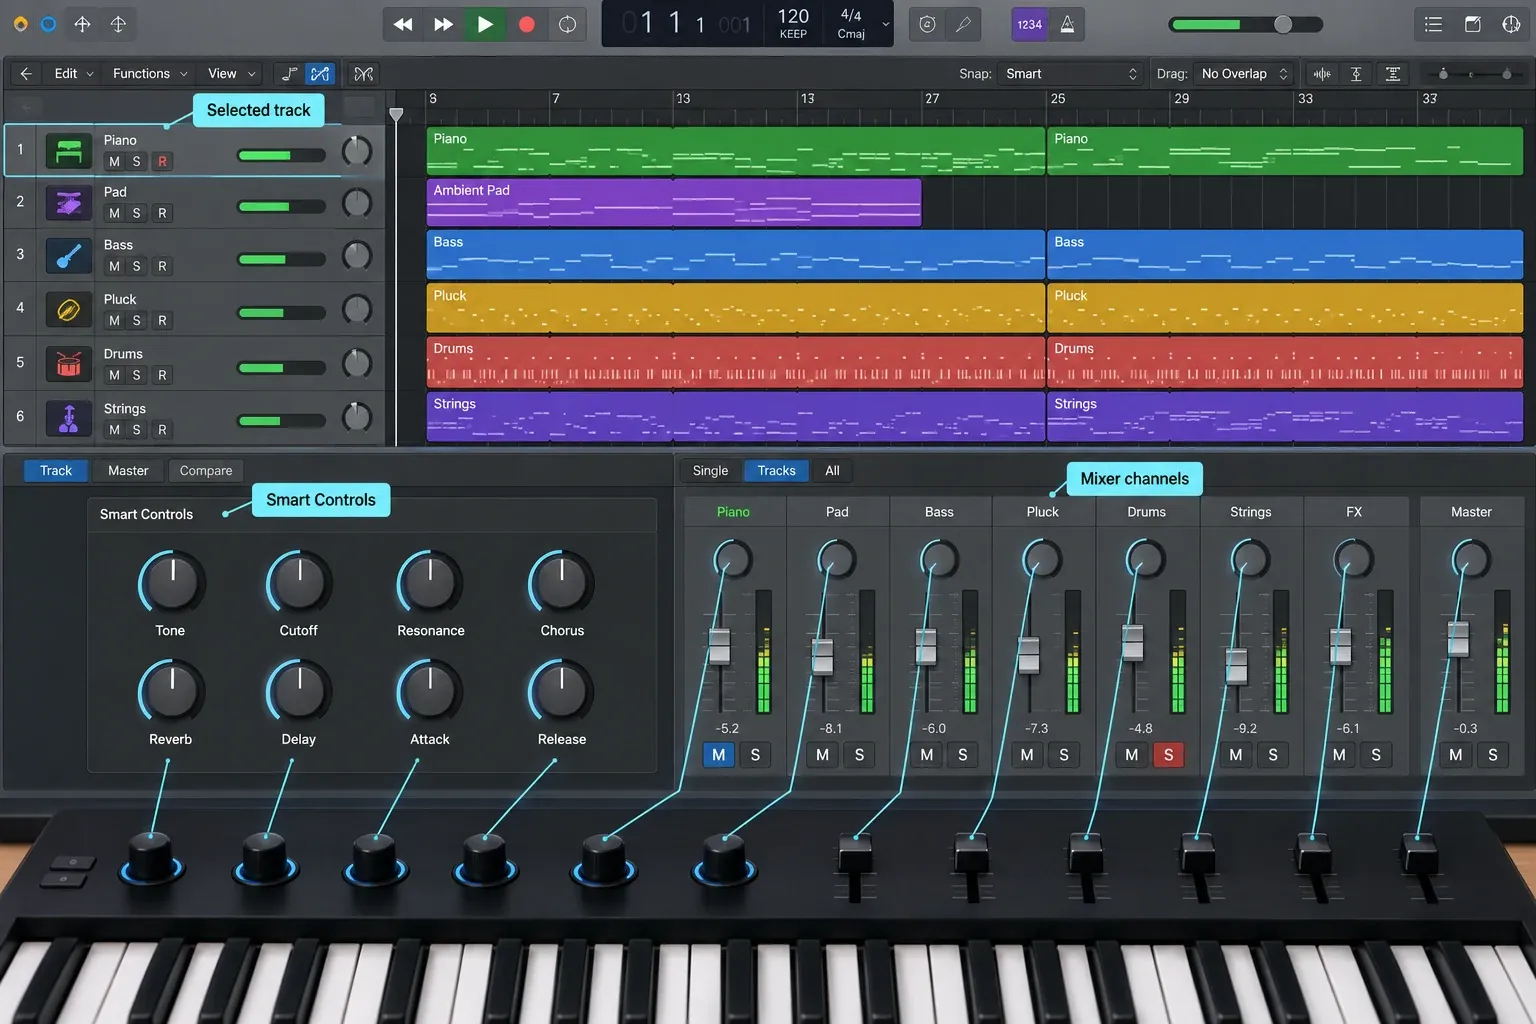This screenshot has height=1024, width=1536.
Task: Click the Chorus smart control knob
Action: click(562, 581)
